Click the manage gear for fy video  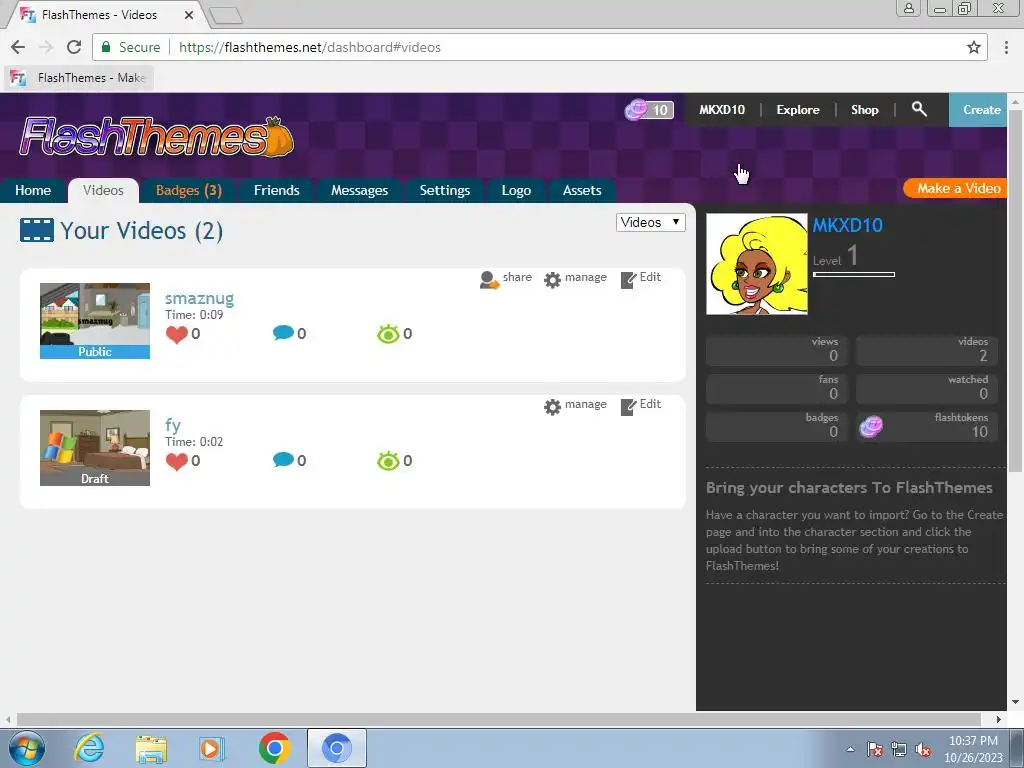(x=552, y=407)
